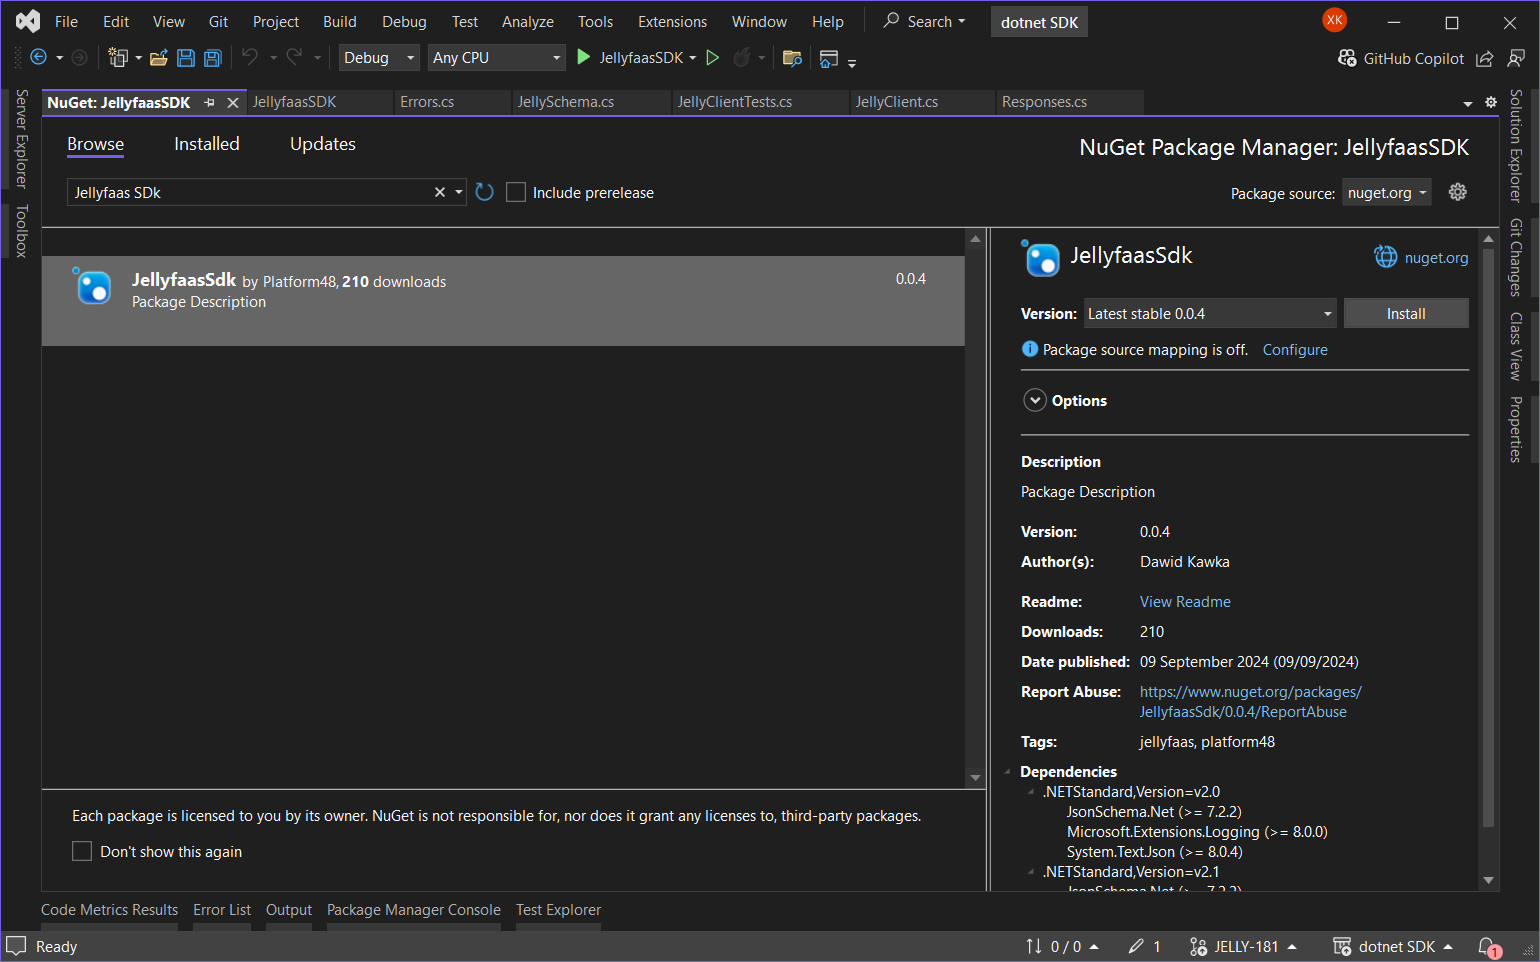Open the Server Explorer side tab
Viewport: 1540px width, 962px height.
[21, 139]
